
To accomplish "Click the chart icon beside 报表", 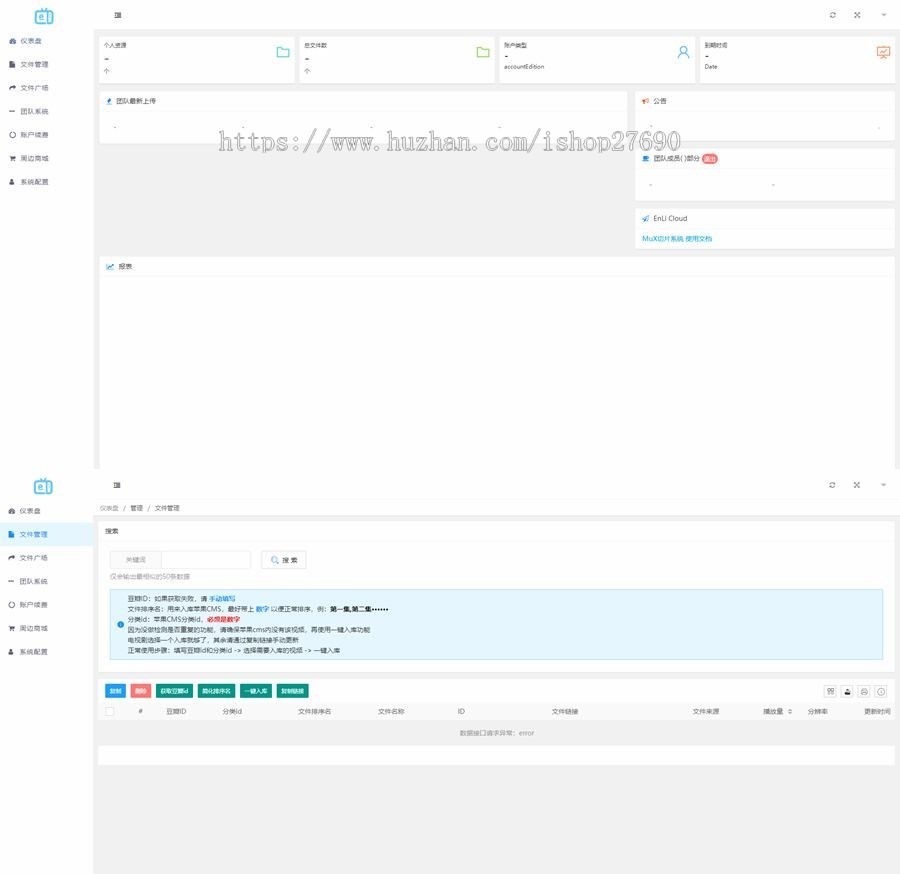I will [x=110, y=266].
